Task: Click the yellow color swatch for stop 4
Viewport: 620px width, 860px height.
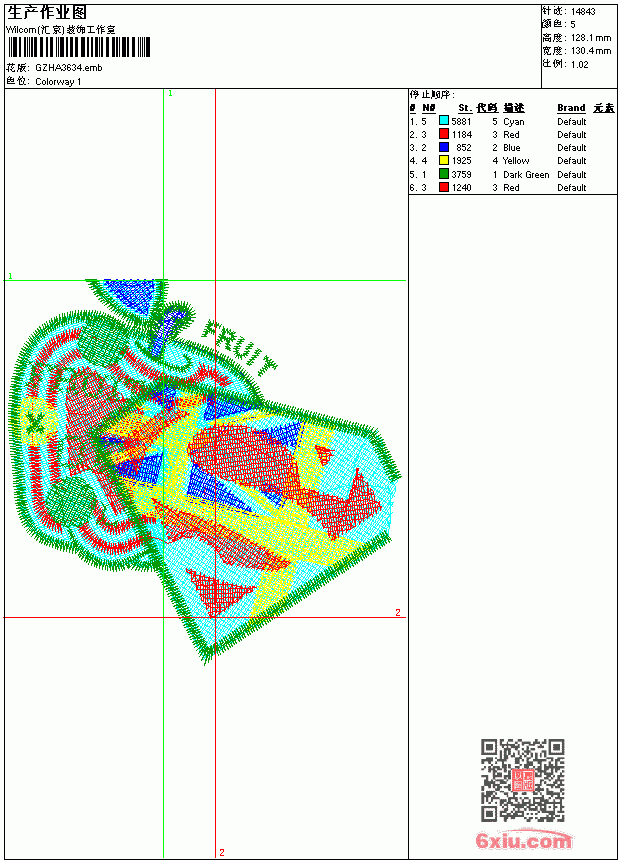Action: click(444, 160)
